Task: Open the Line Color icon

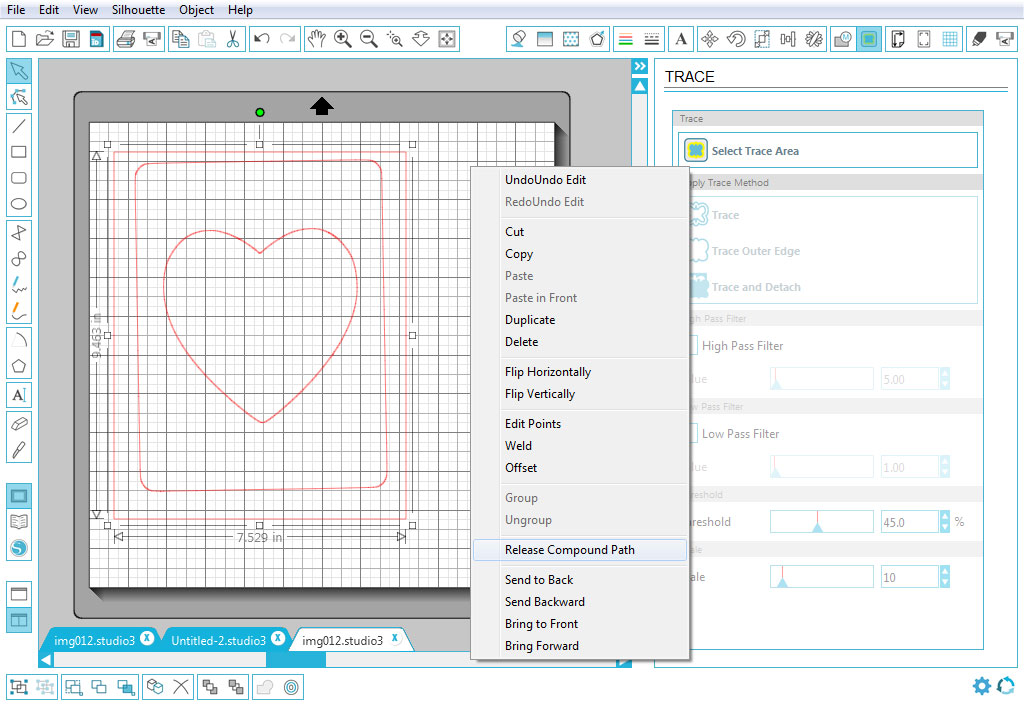Action: (625, 39)
